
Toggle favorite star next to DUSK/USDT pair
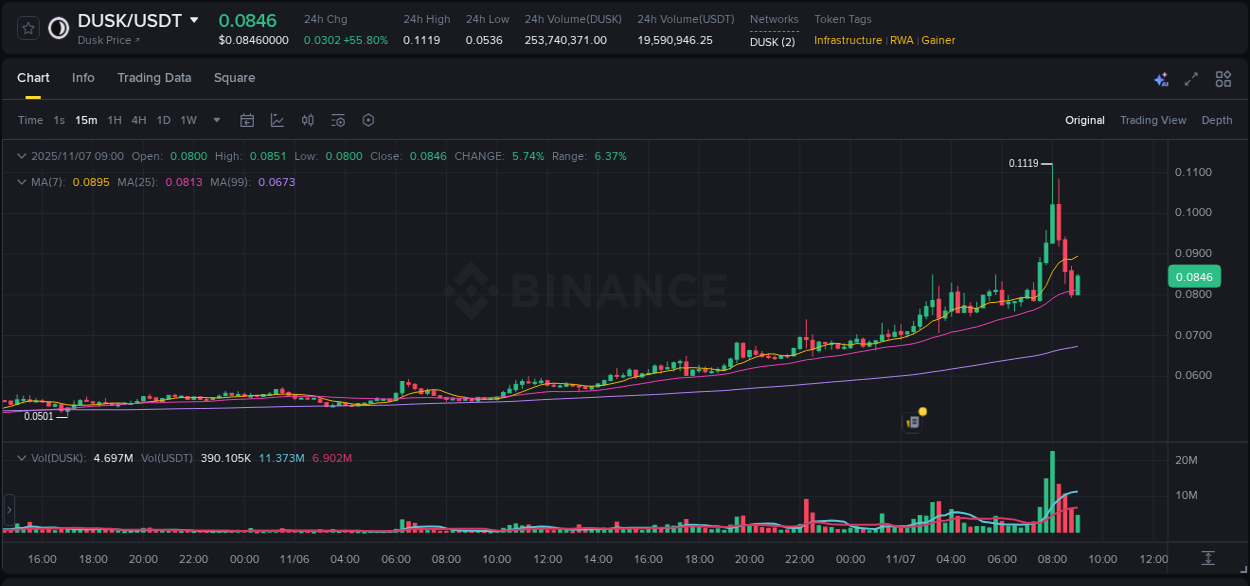coord(27,27)
